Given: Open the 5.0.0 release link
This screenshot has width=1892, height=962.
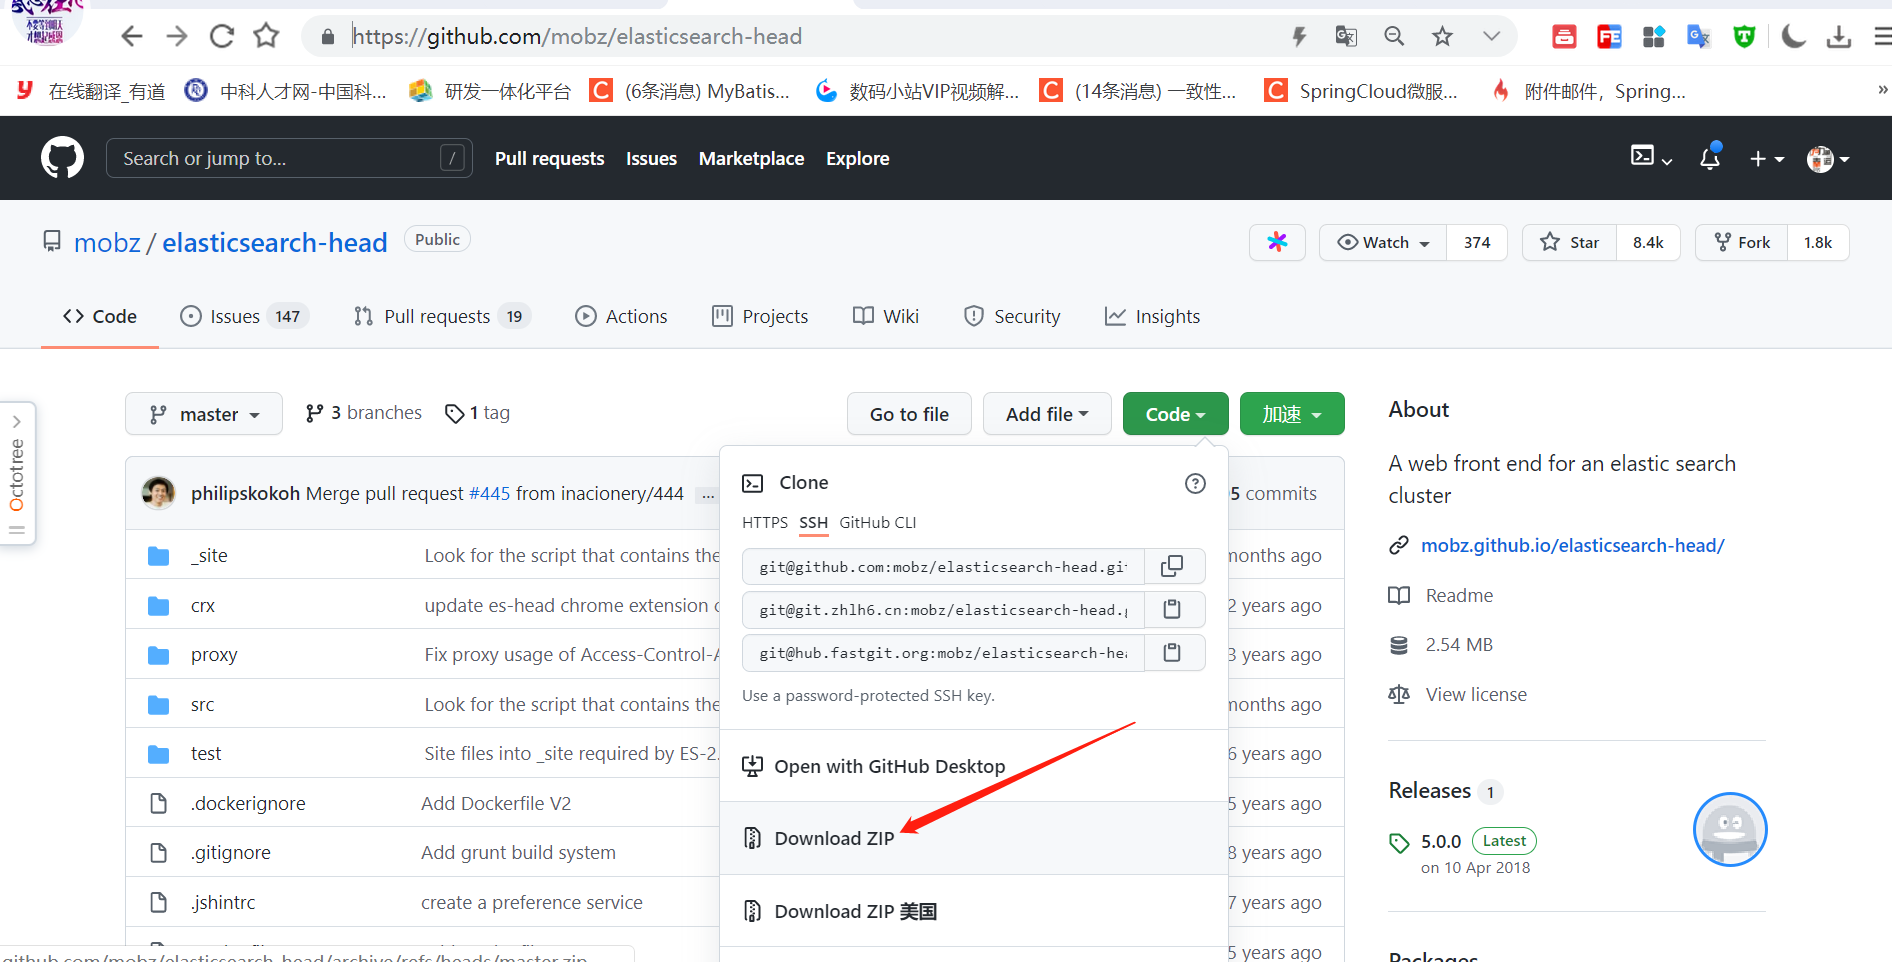Looking at the screenshot, I should [x=1441, y=841].
